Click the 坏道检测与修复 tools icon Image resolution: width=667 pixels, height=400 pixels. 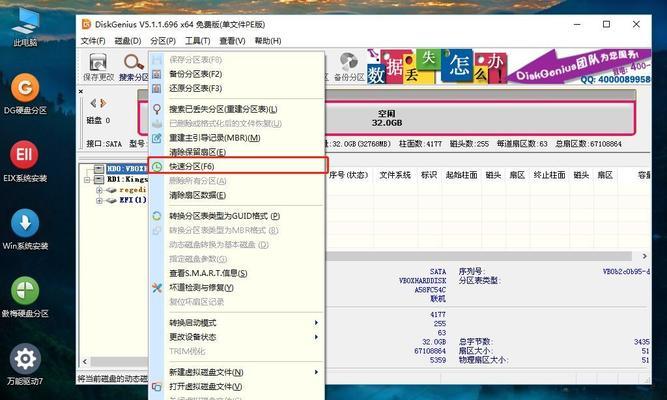click(x=157, y=288)
